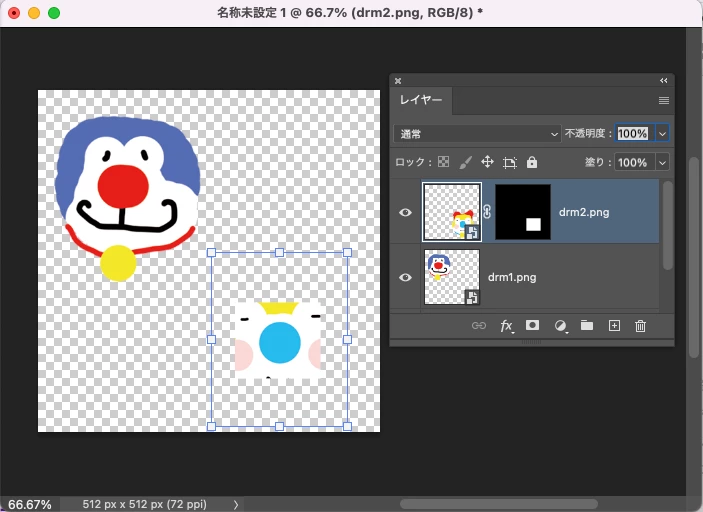Toggle lock transparent pixels icon
The image size is (703, 512).
point(443,162)
